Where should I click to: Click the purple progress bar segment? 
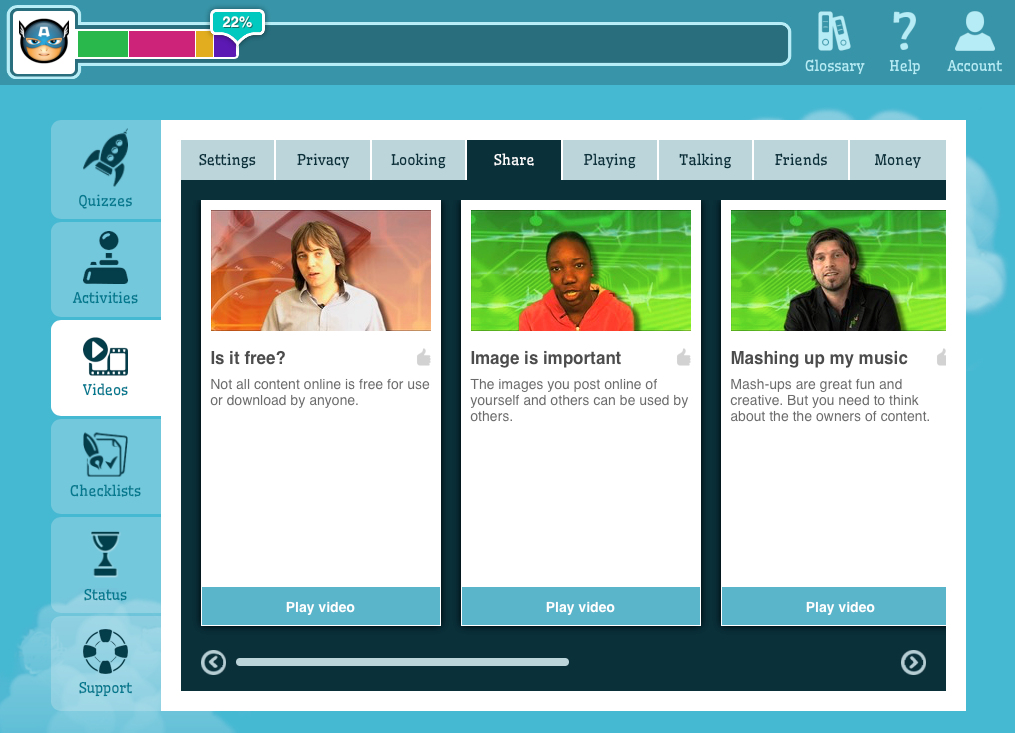[225, 45]
